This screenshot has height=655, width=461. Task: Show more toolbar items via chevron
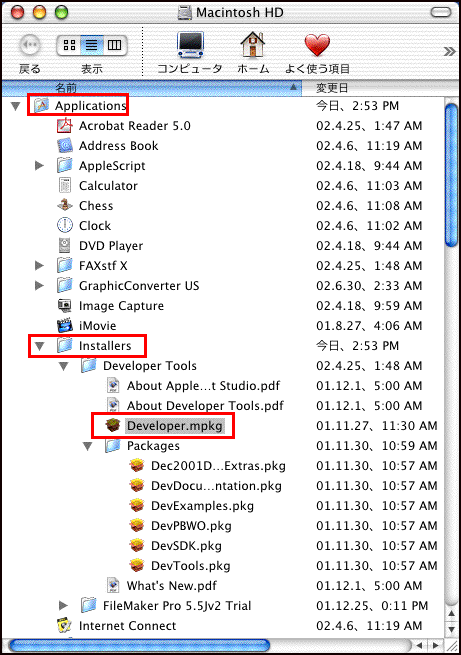click(449, 51)
